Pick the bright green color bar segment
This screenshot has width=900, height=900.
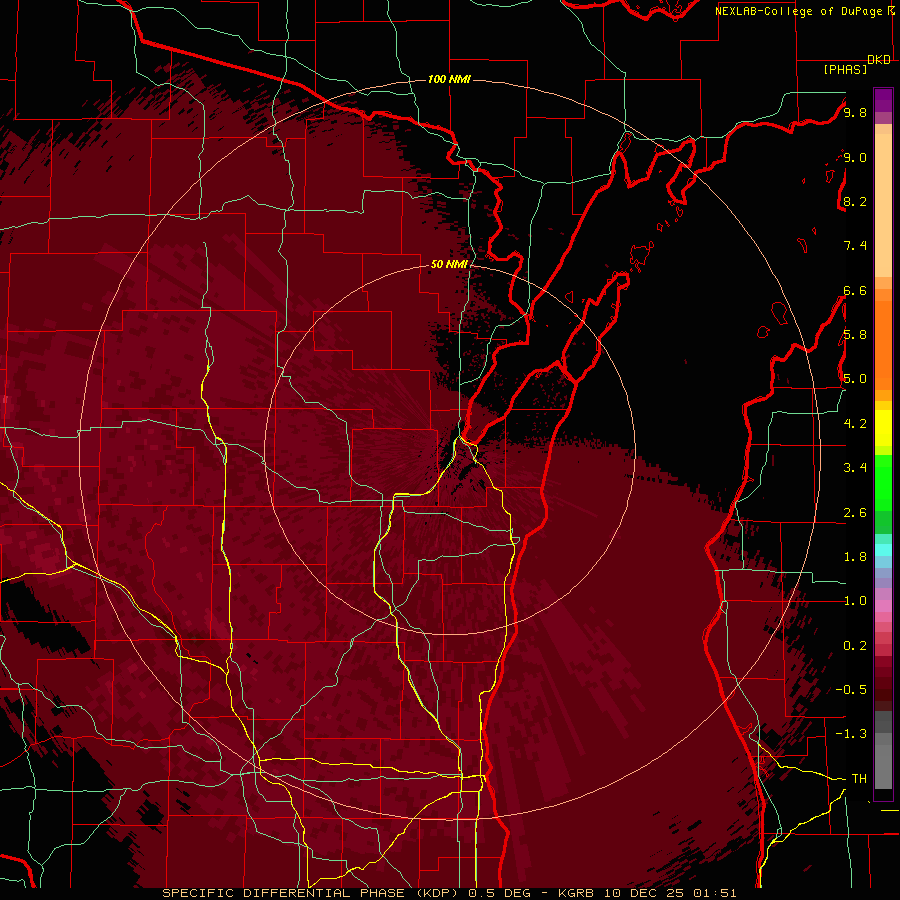[883, 482]
